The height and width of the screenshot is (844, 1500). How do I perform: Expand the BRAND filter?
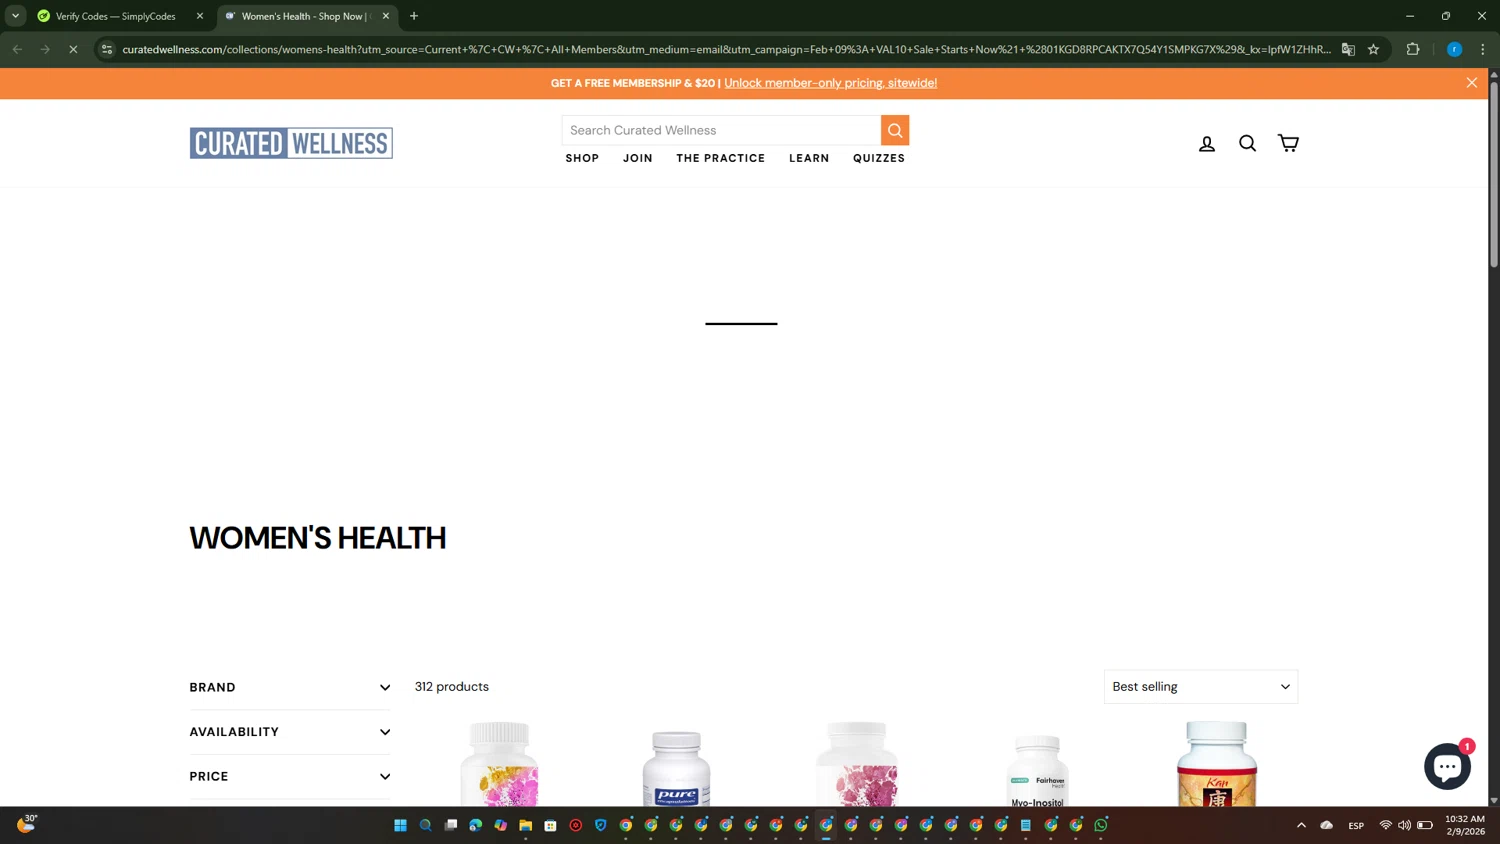pos(289,687)
